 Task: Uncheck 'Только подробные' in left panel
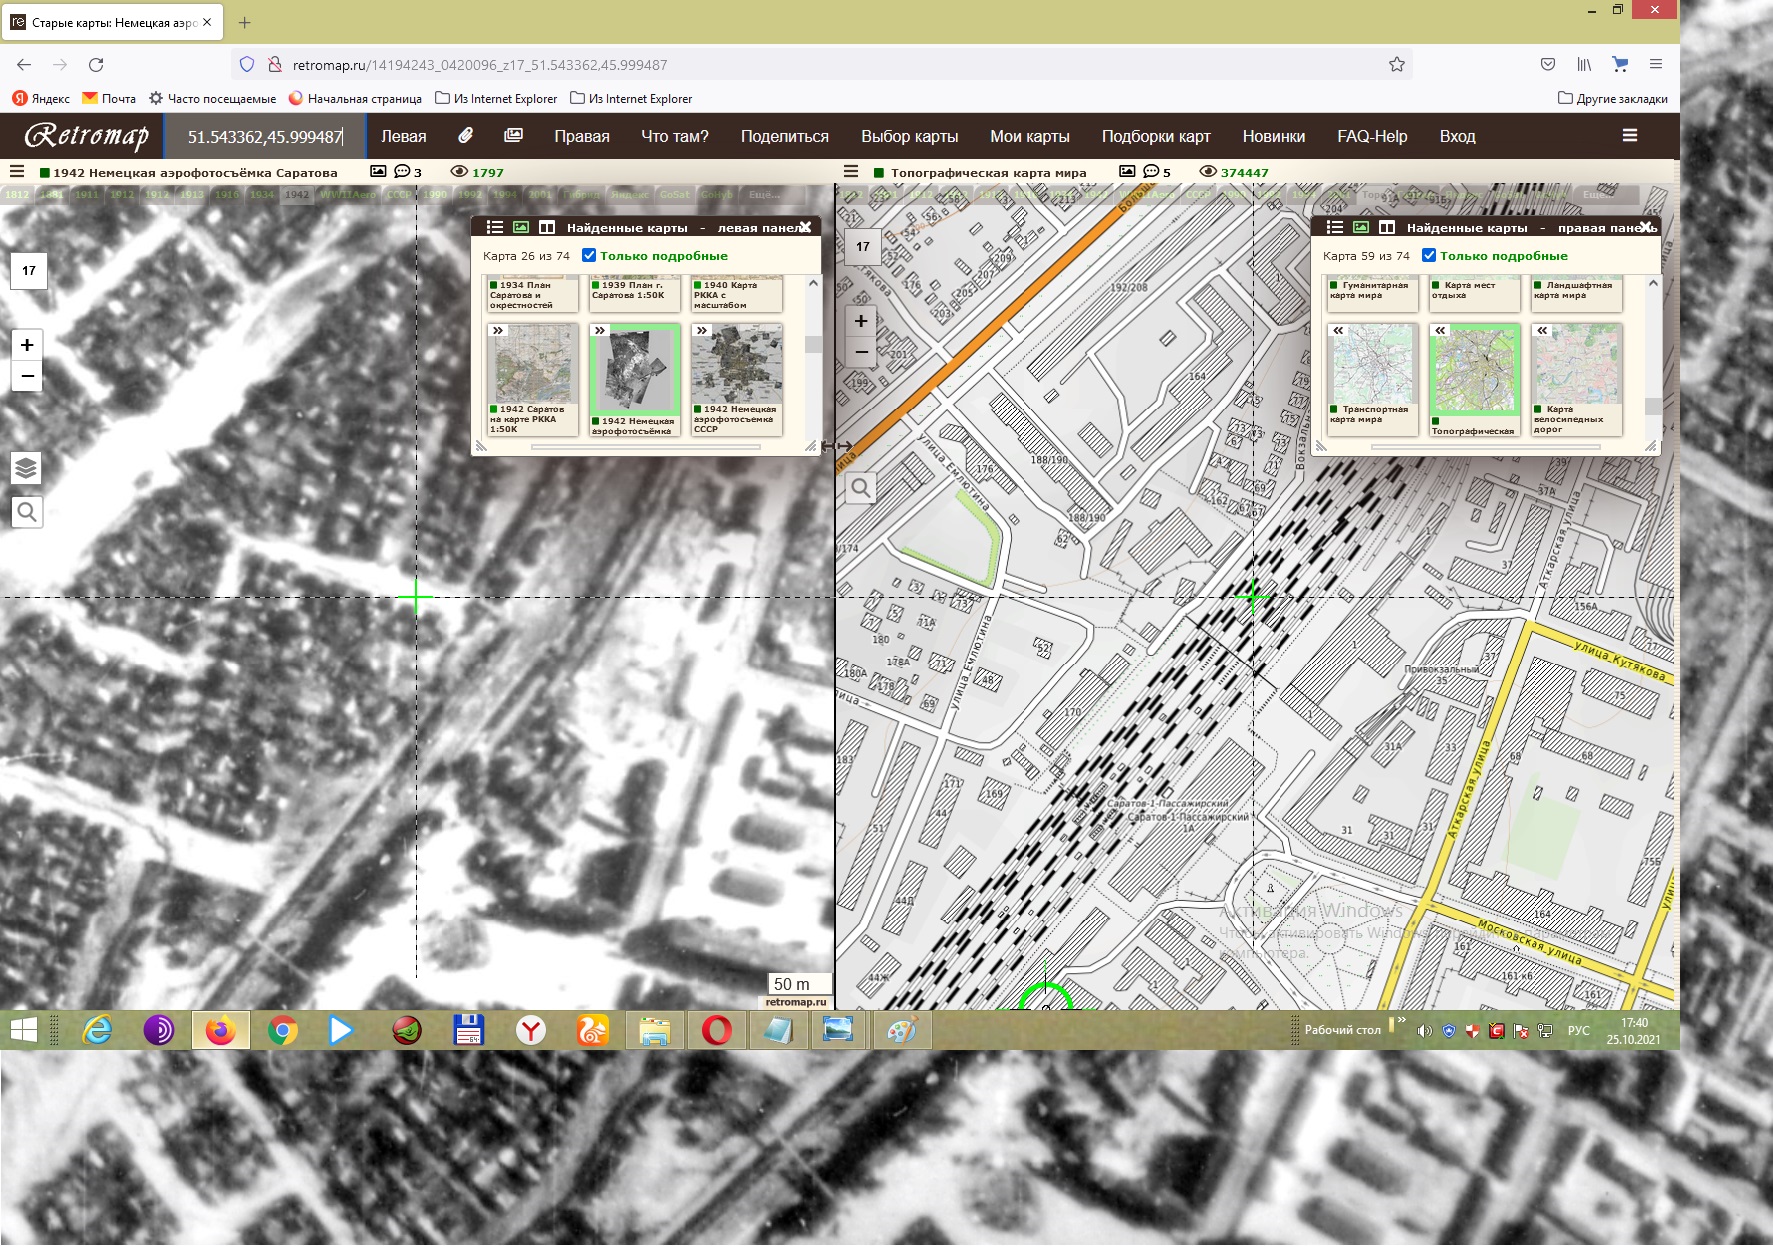pos(589,255)
